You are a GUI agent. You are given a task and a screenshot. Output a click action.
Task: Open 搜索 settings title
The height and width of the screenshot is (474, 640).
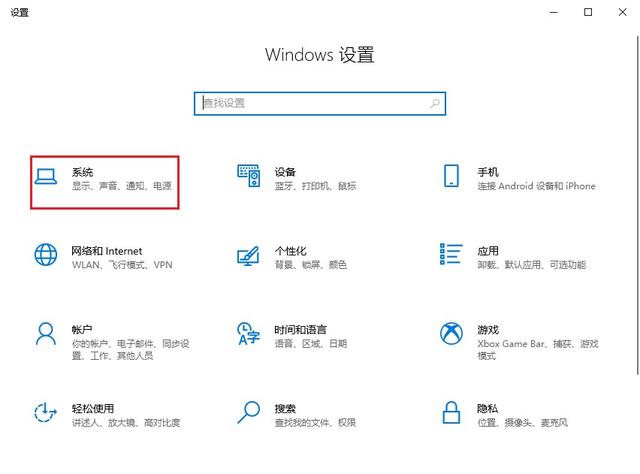click(x=285, y=408)
